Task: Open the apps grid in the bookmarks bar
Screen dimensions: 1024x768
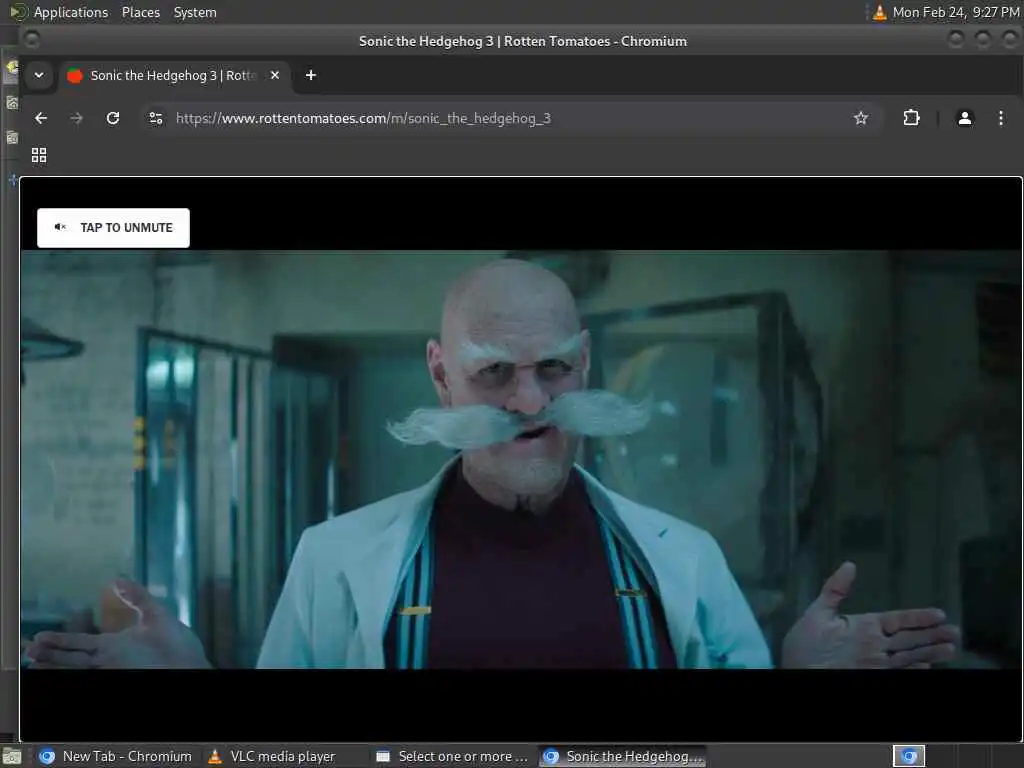Action: [x=39, y=155]
